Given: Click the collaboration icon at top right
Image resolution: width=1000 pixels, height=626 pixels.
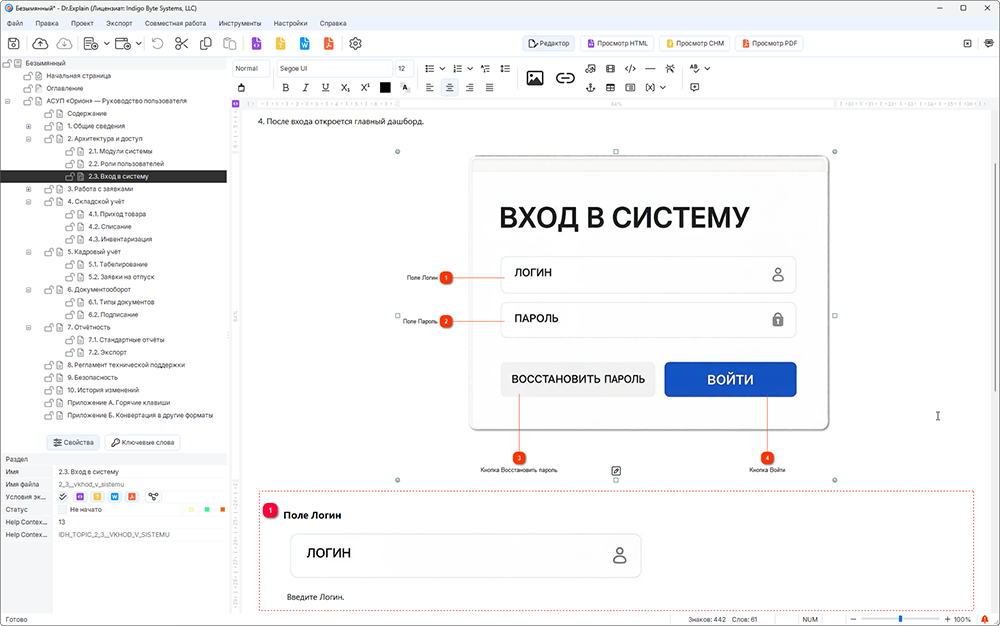Looking at the screenshot, I should 989,43.
